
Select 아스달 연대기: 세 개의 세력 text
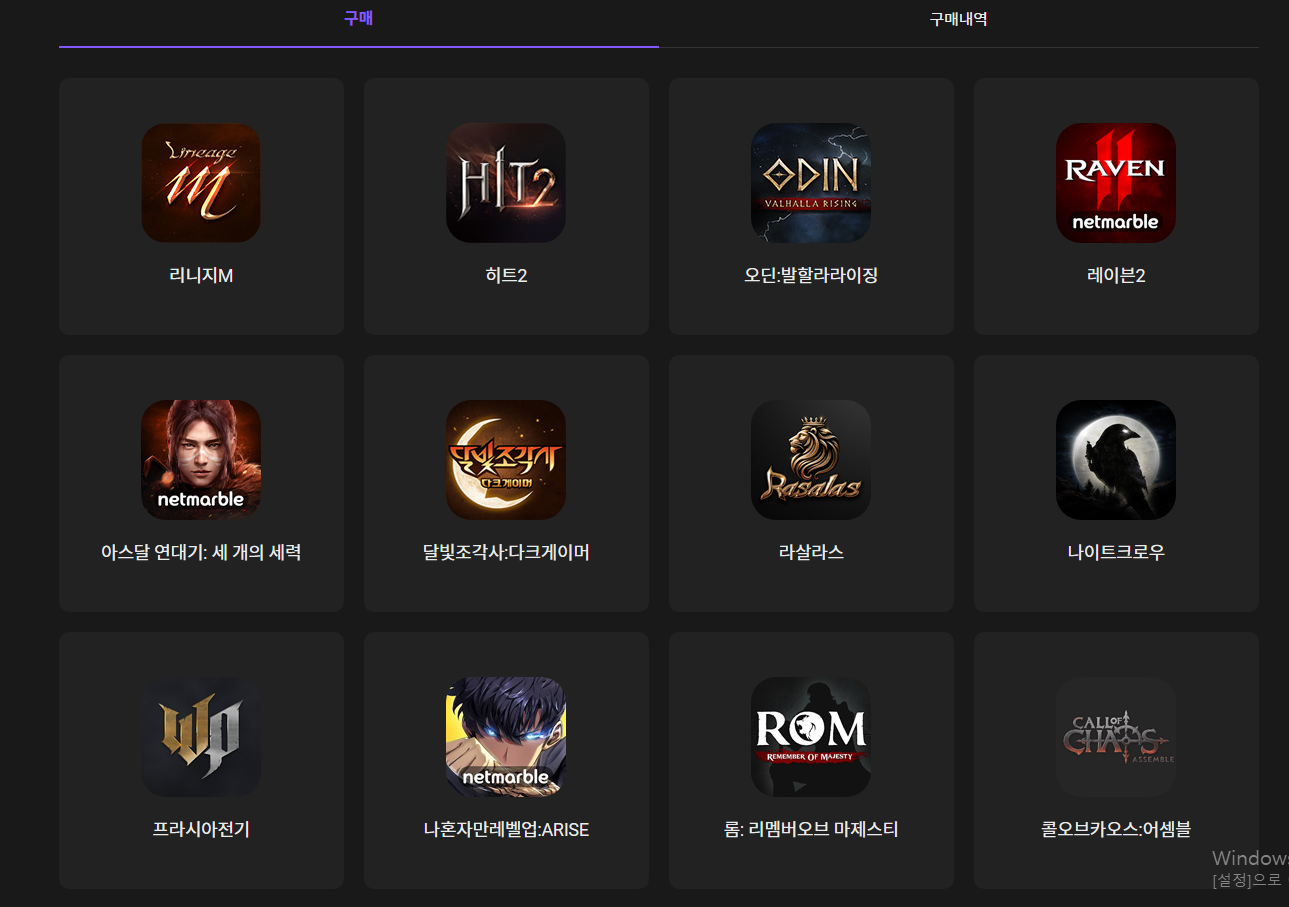[201, 553]
